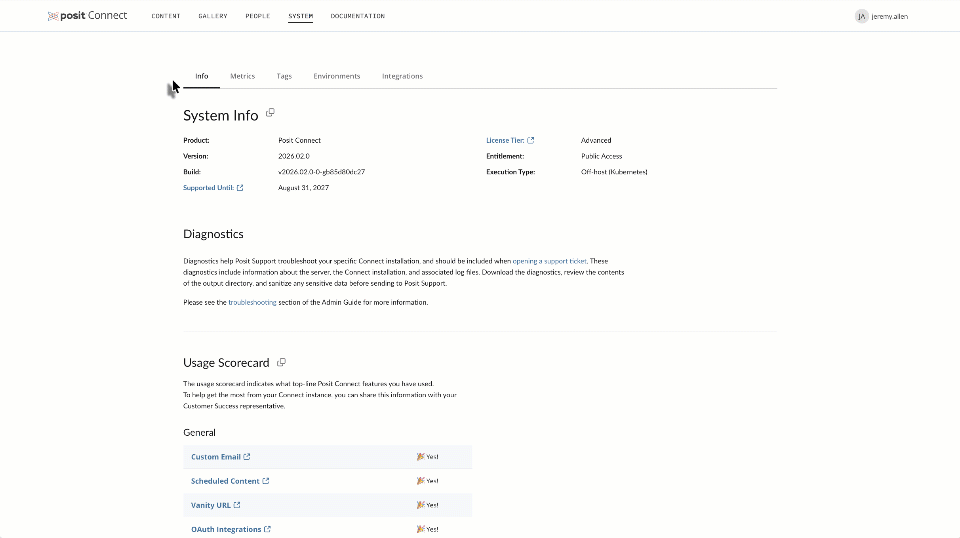The height and width of the screenshot is (538, 960).
Task: Click the Usage Scorecard heading
Action: pyautogui.click(x=226, y=363)
